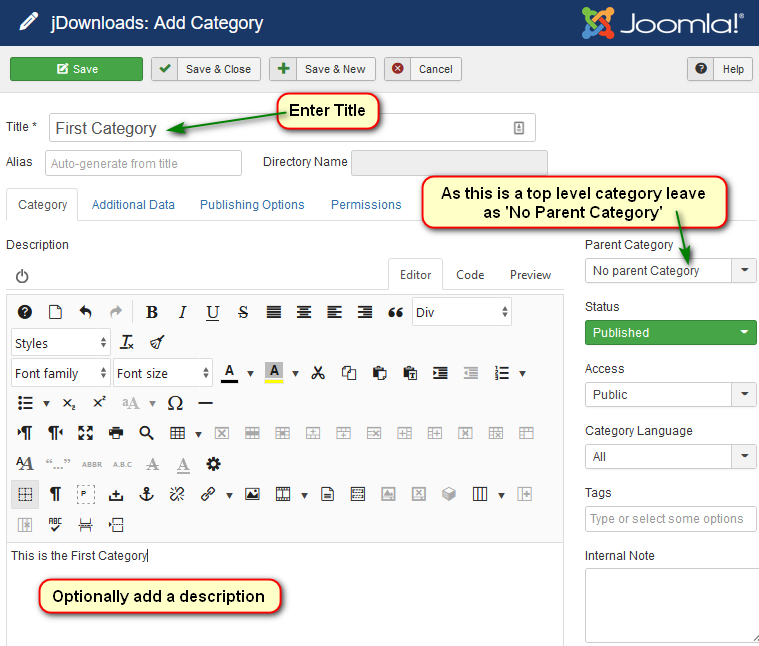The height and width of the screenshot is (646, 759).
Task: Click the editor Help question-mark icon
Action: [x=25, y=312]
